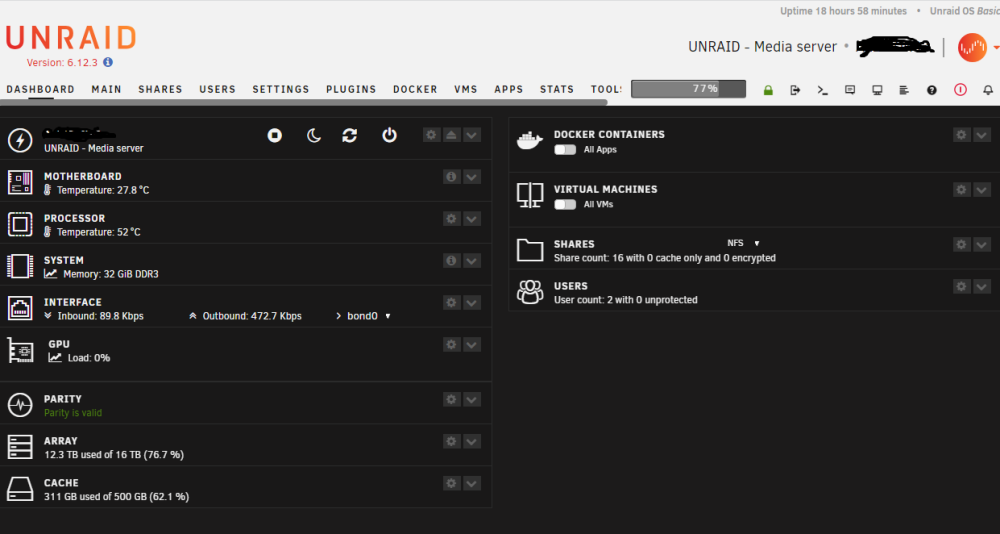Viewport: 1000px width, 534px height.
Task: Expand the GPU tile chevron
Action: (472, 345)
